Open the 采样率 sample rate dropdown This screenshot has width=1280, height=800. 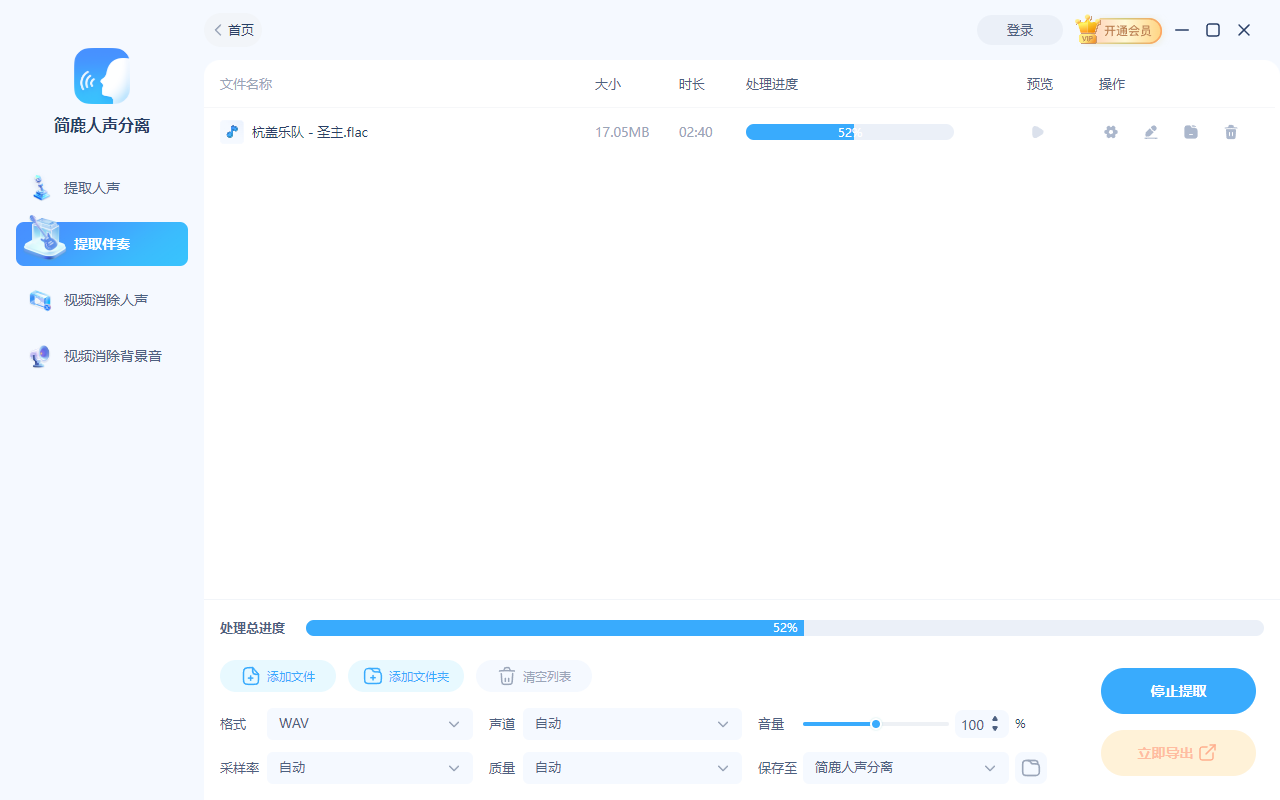pos(370,767)
